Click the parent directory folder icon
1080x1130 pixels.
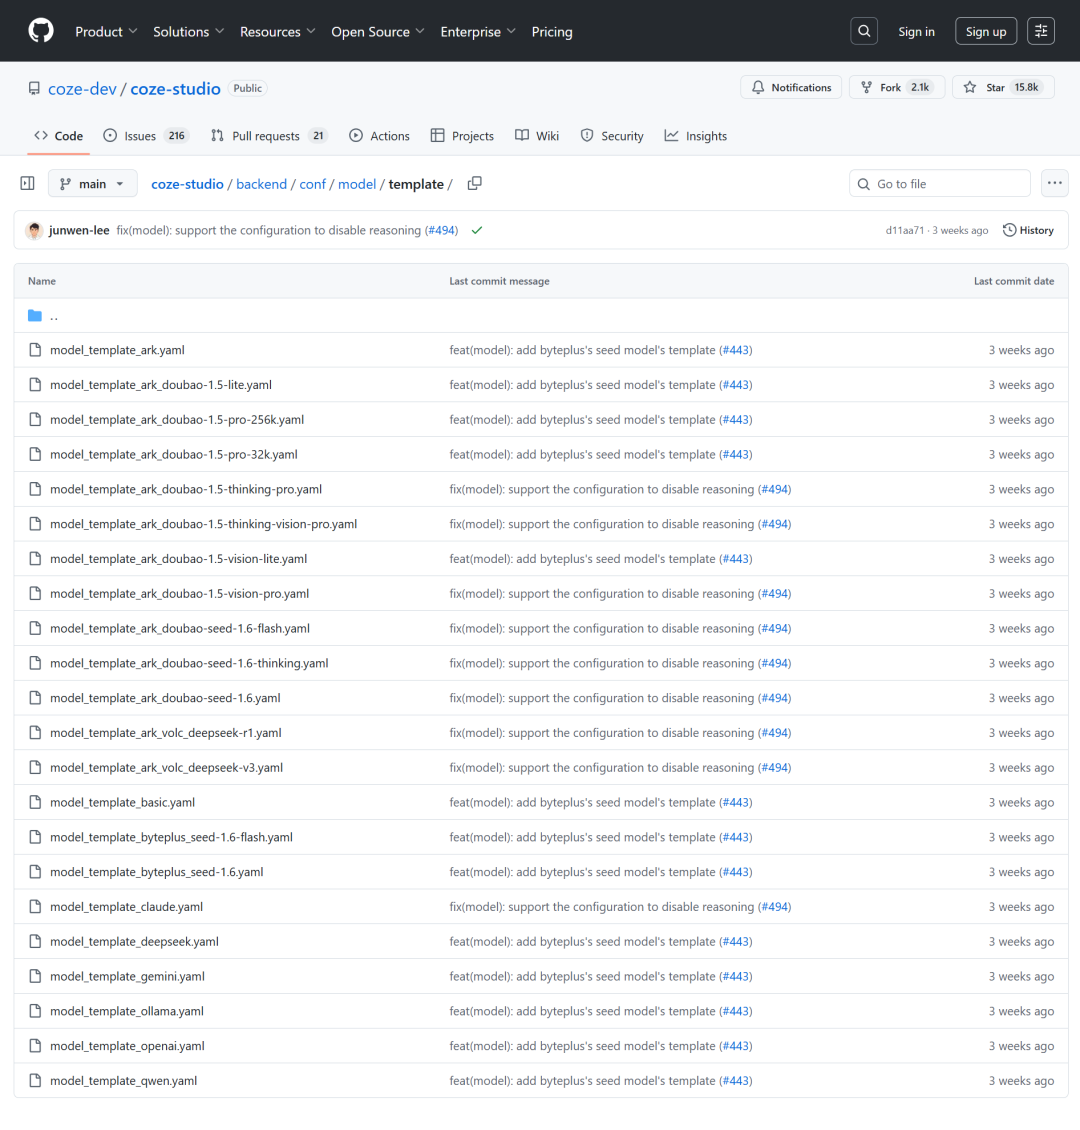[x=35, y=316]
